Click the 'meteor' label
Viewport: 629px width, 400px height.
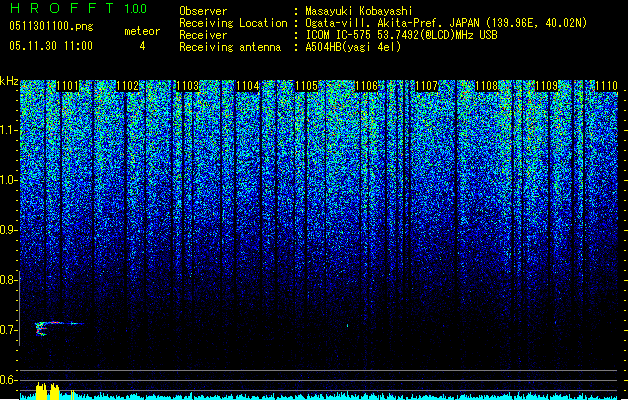tap(142, 31)
